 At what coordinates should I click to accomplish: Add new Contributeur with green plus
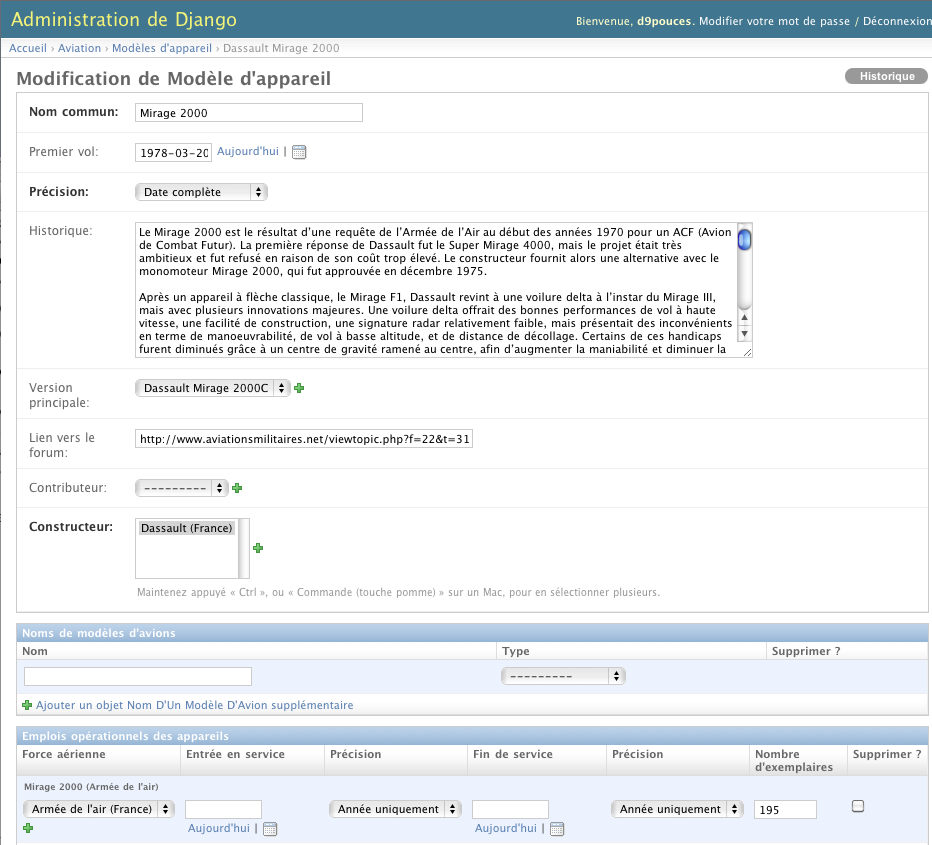click(x=237, y=488)
